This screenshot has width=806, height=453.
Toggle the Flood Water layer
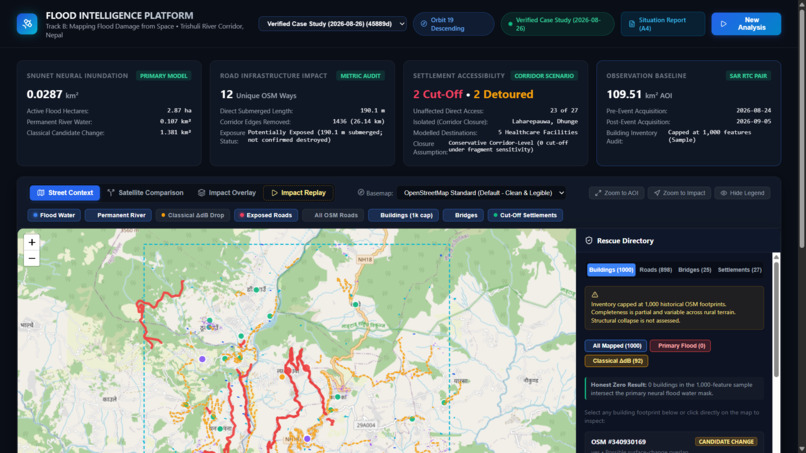[x=54, y=215]
